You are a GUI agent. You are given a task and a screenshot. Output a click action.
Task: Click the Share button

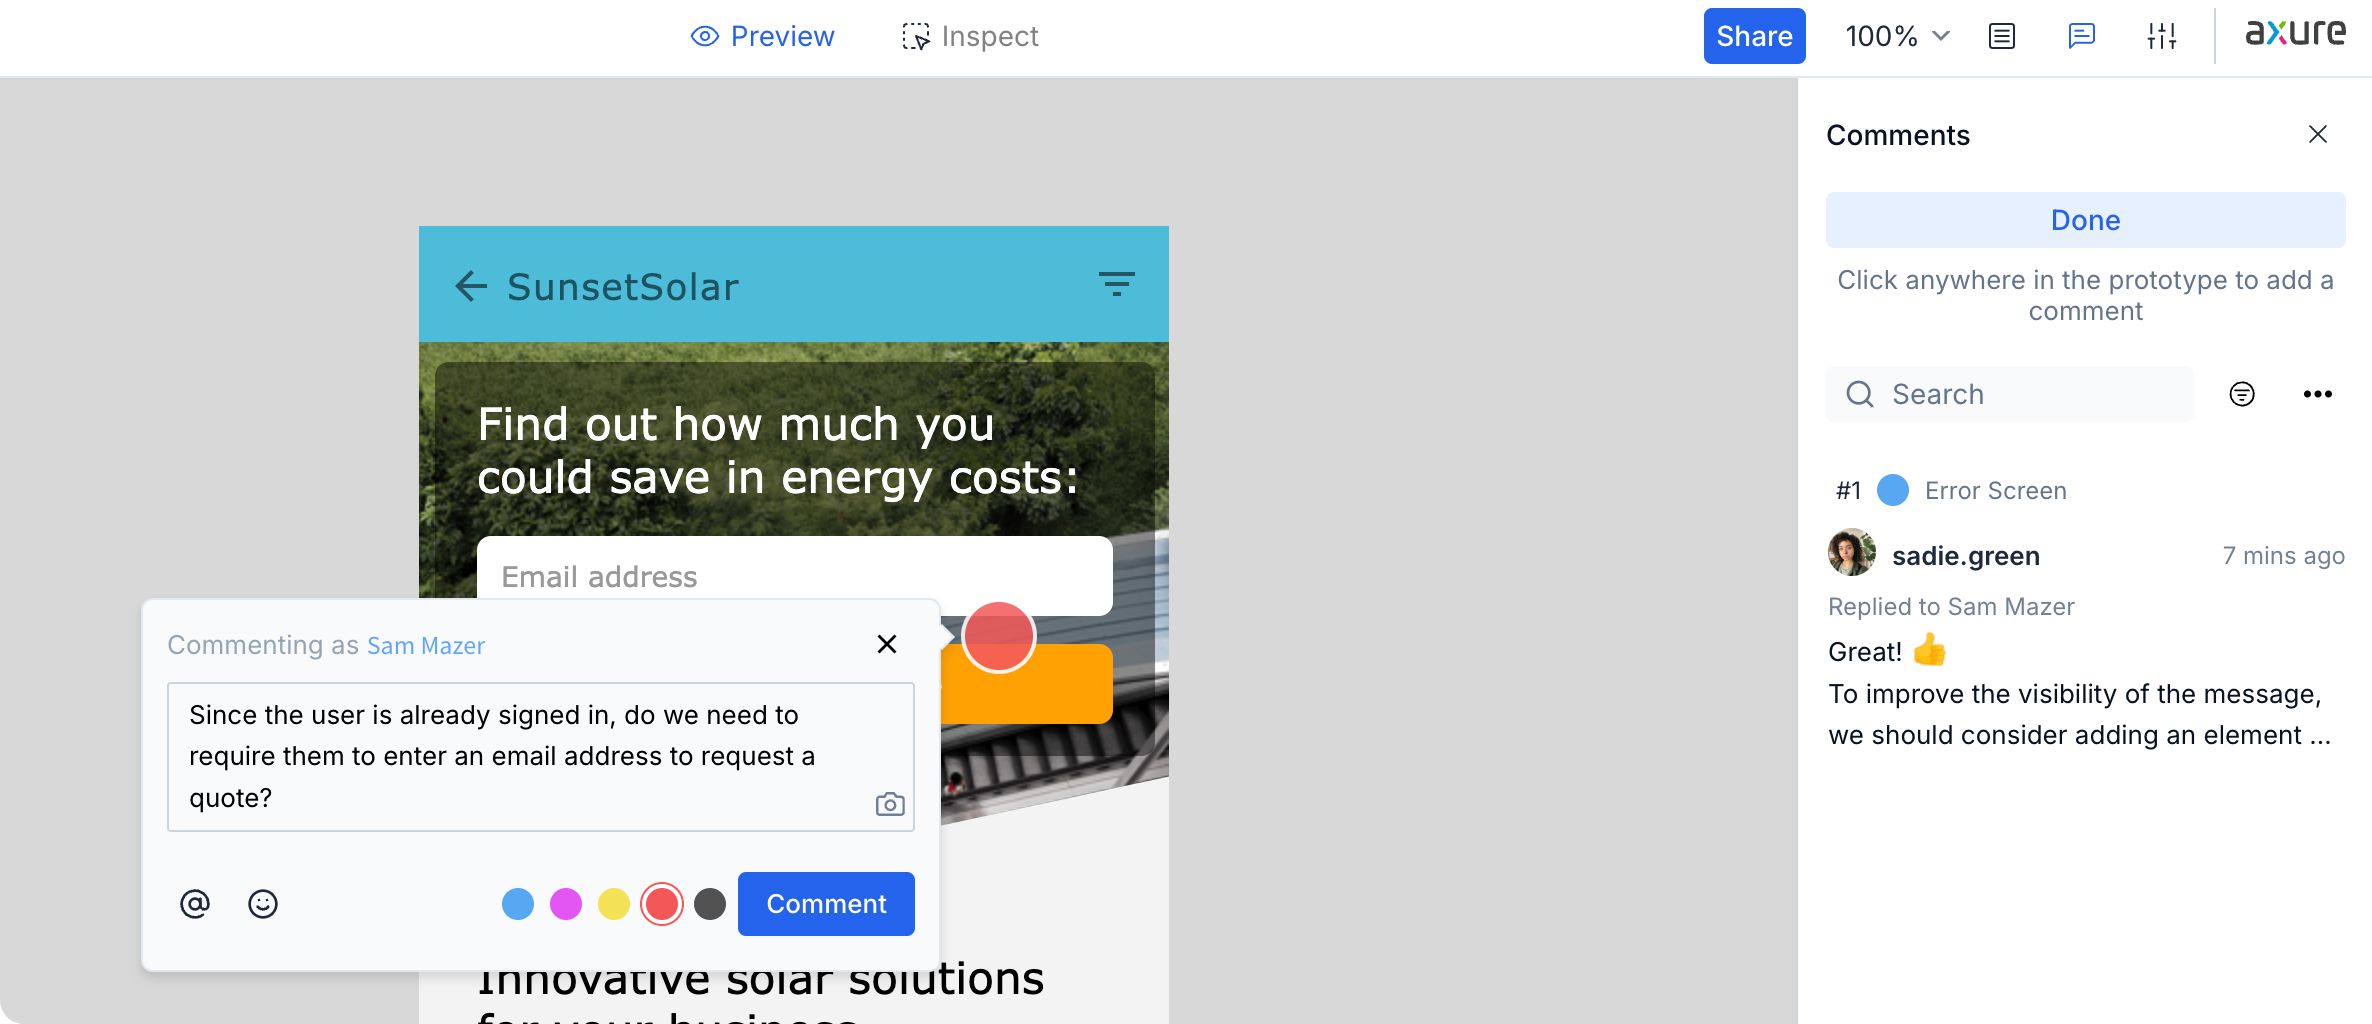pos(1754,37)
